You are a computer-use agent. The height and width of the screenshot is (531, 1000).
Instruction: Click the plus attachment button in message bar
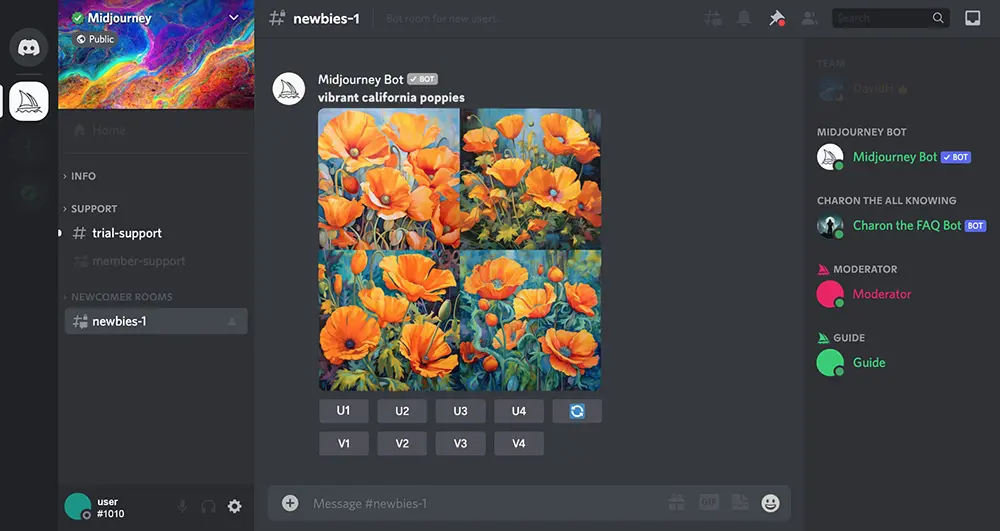pos(290,503)
